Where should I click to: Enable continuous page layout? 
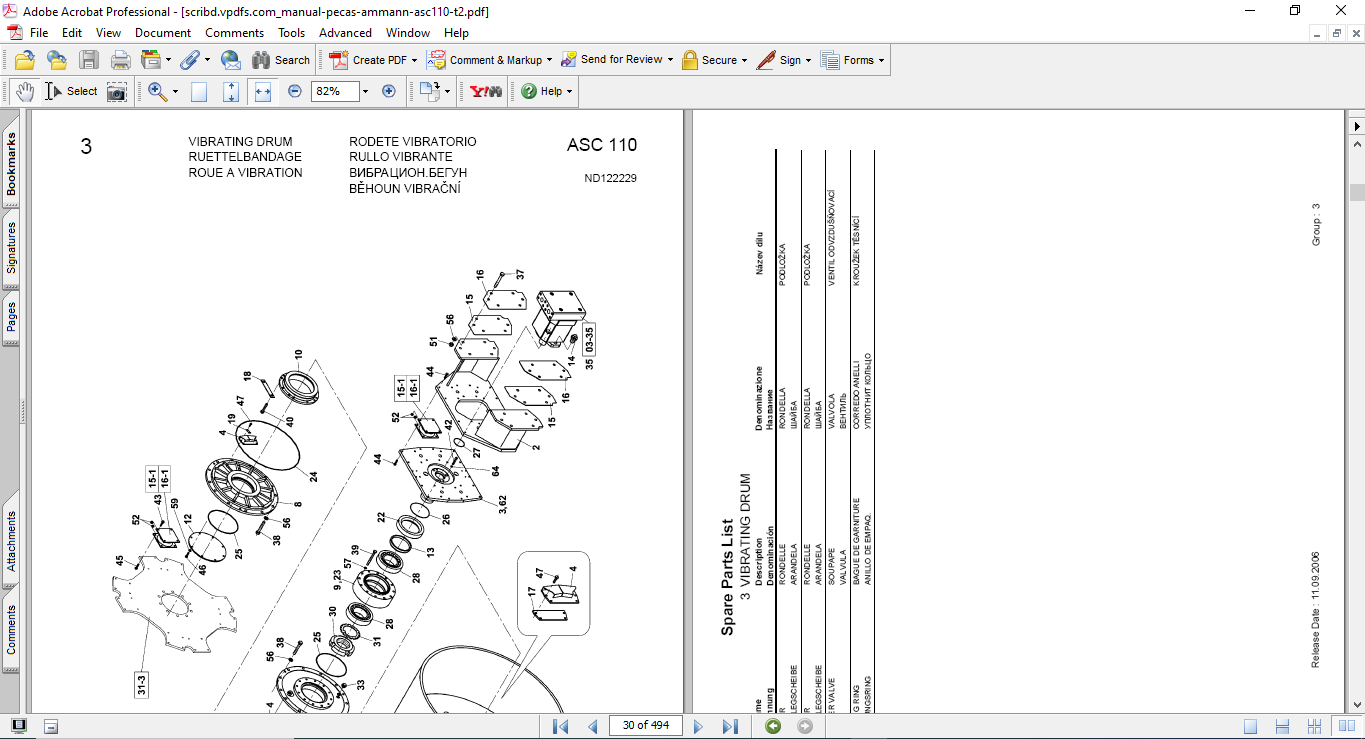point(1283,726)
